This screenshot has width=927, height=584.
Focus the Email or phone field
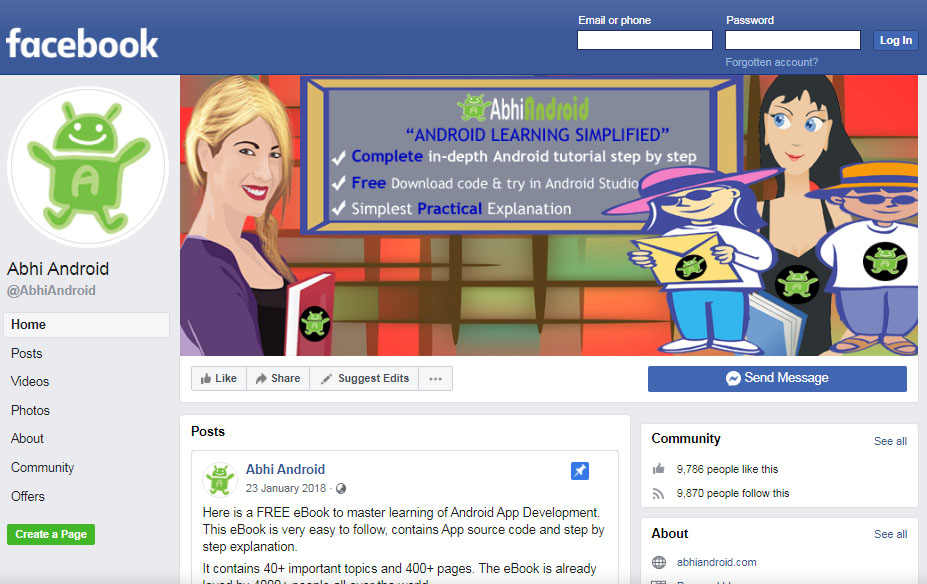click(644, 40)
